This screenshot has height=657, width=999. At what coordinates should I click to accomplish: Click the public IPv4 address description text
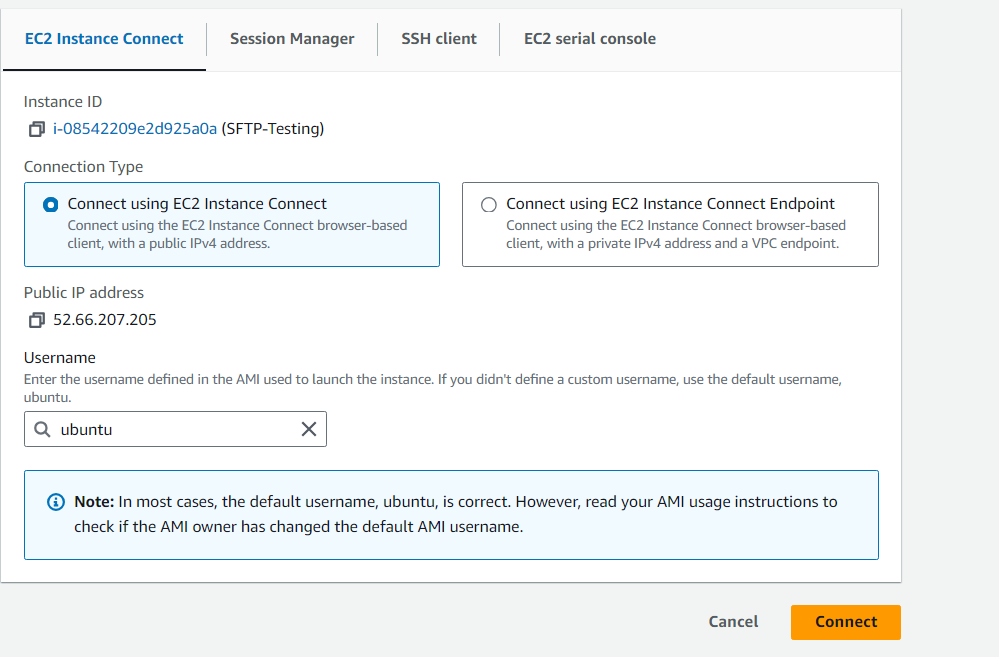(x=237, y=235)
